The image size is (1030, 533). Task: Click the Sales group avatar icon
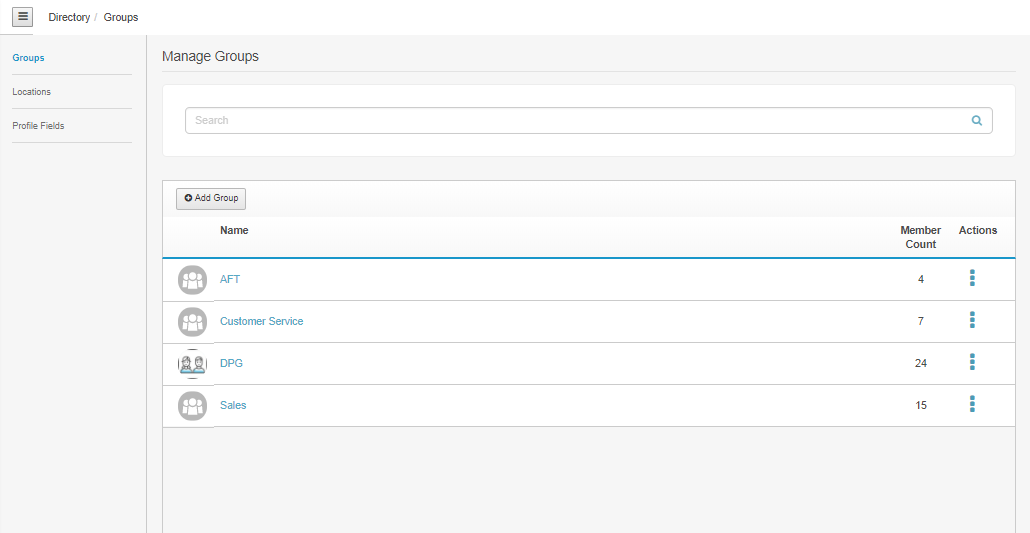tap(192, 406)
